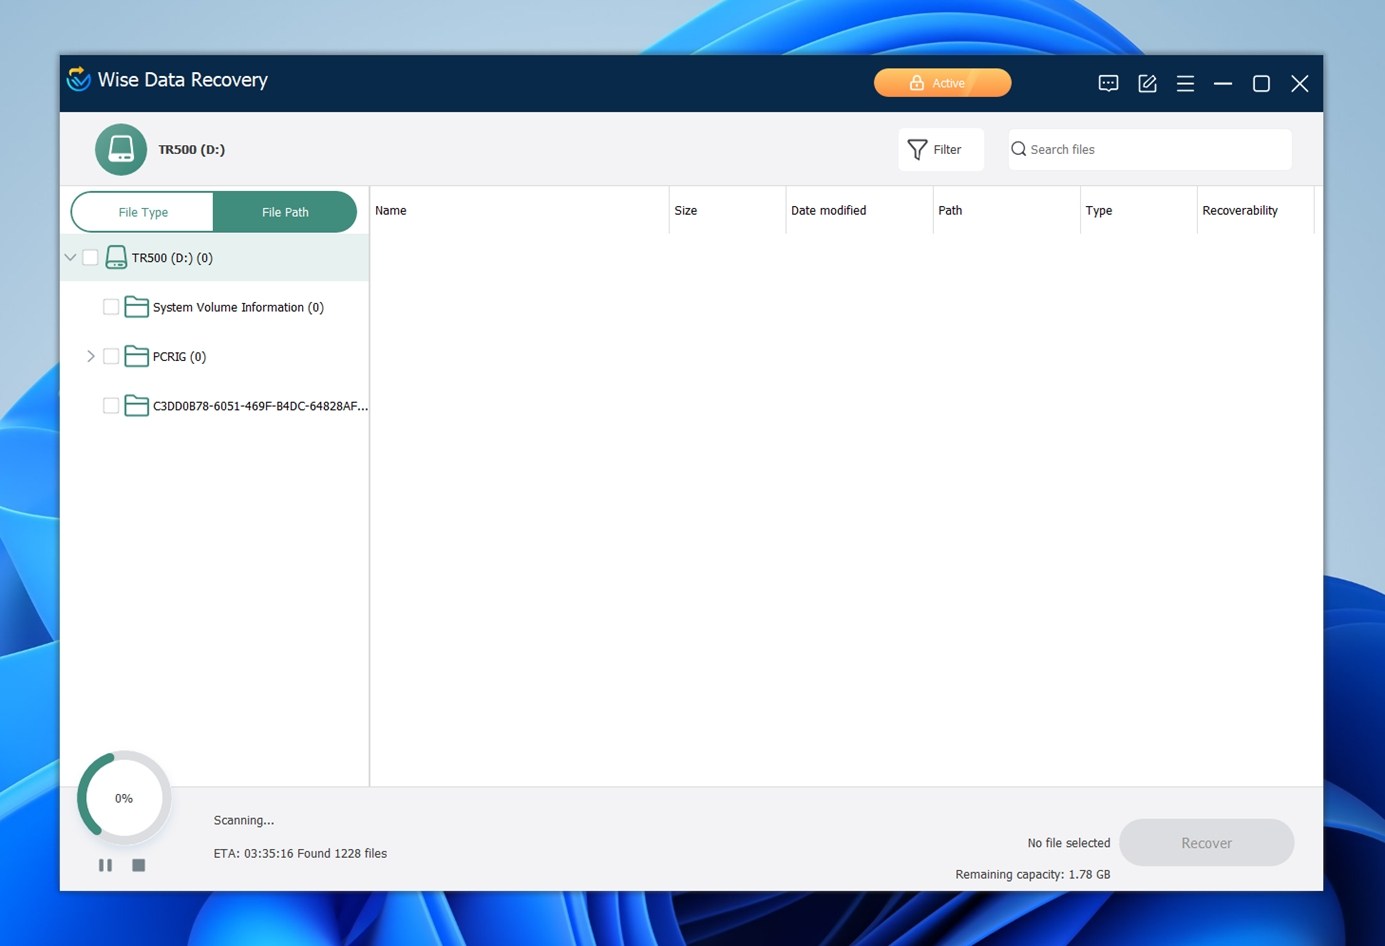Click the No file selected label

click(x=1069, y=843)
